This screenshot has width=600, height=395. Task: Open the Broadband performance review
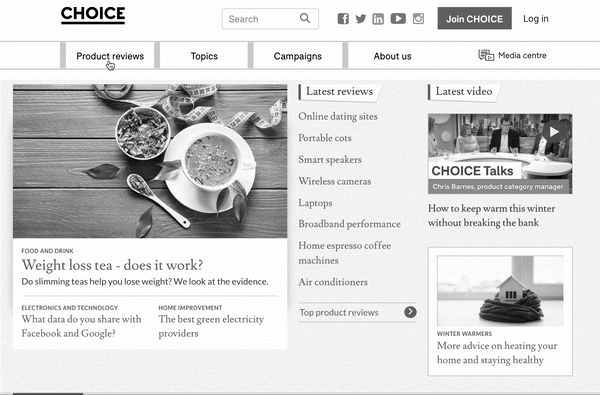pyautogui.click(x=349, y=224)
